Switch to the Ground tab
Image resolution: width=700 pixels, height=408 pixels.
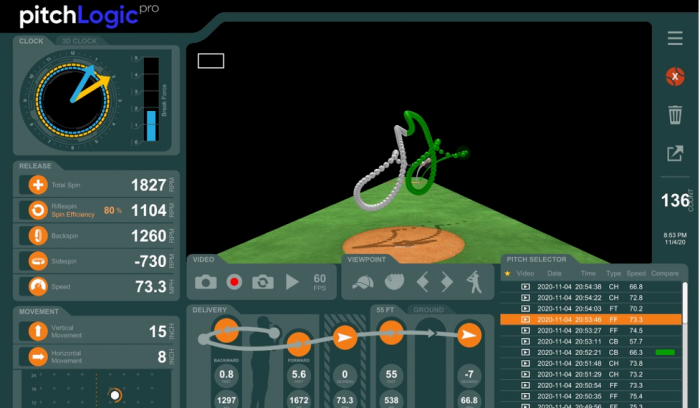pyautogui.click(x=429, y=310)
